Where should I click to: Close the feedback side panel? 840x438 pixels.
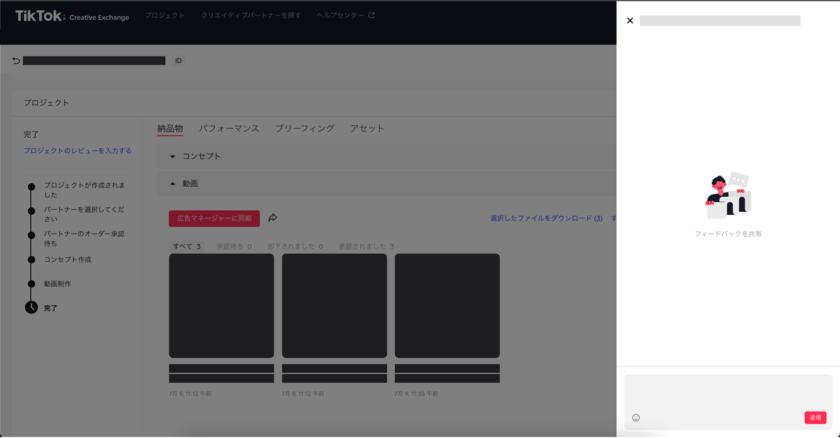(x=630, y=20)
